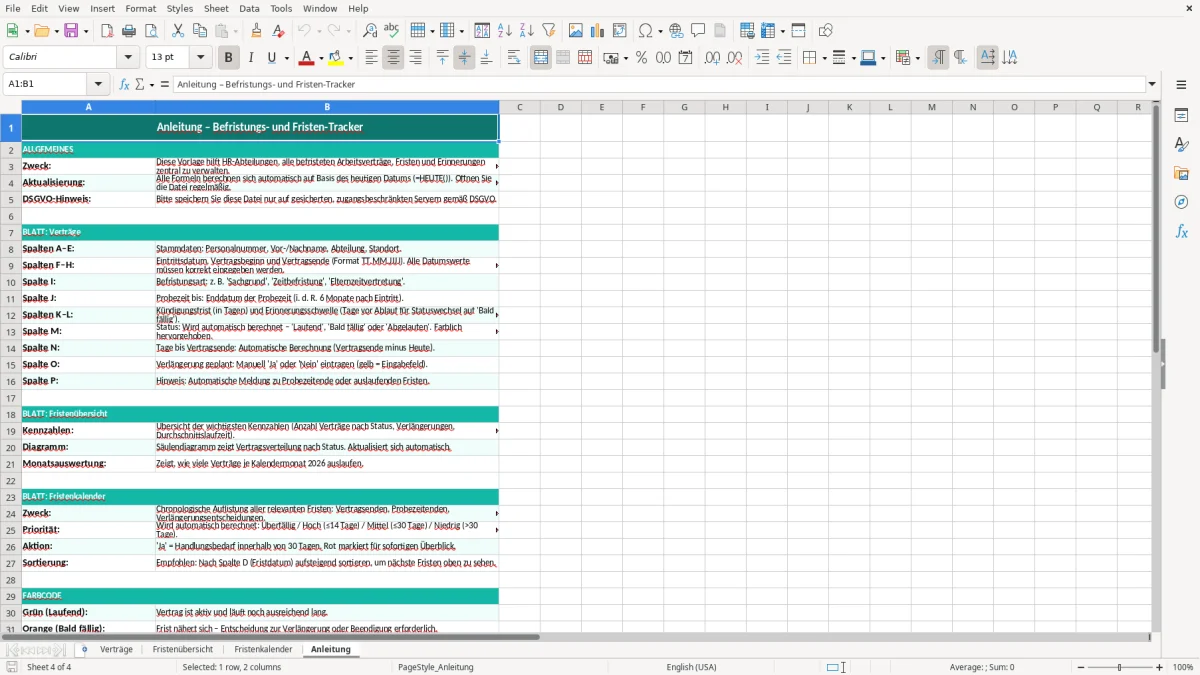This screenshot has width=1200, height=675.
Task: Insert a comment
Action: click(x=698, y=31)
